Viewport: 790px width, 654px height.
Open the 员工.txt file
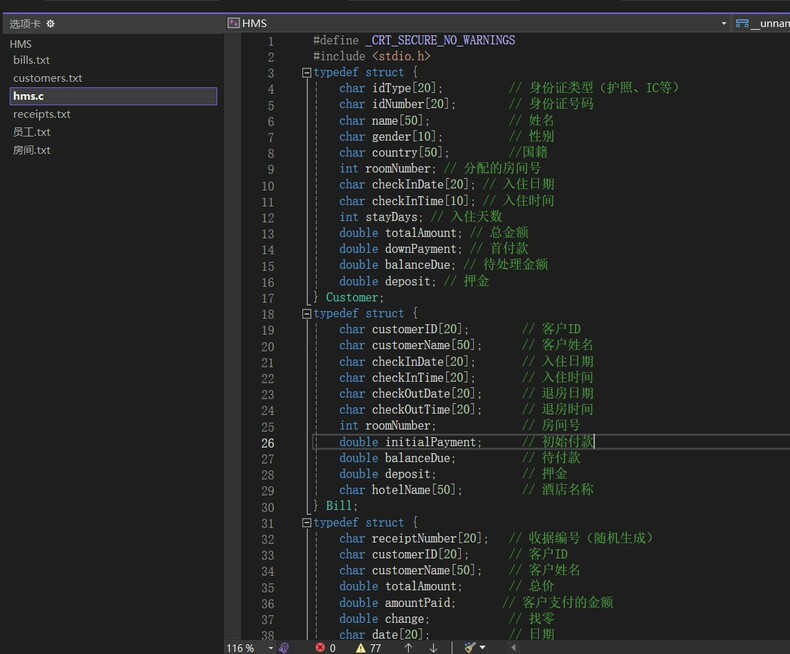point(31,132)
